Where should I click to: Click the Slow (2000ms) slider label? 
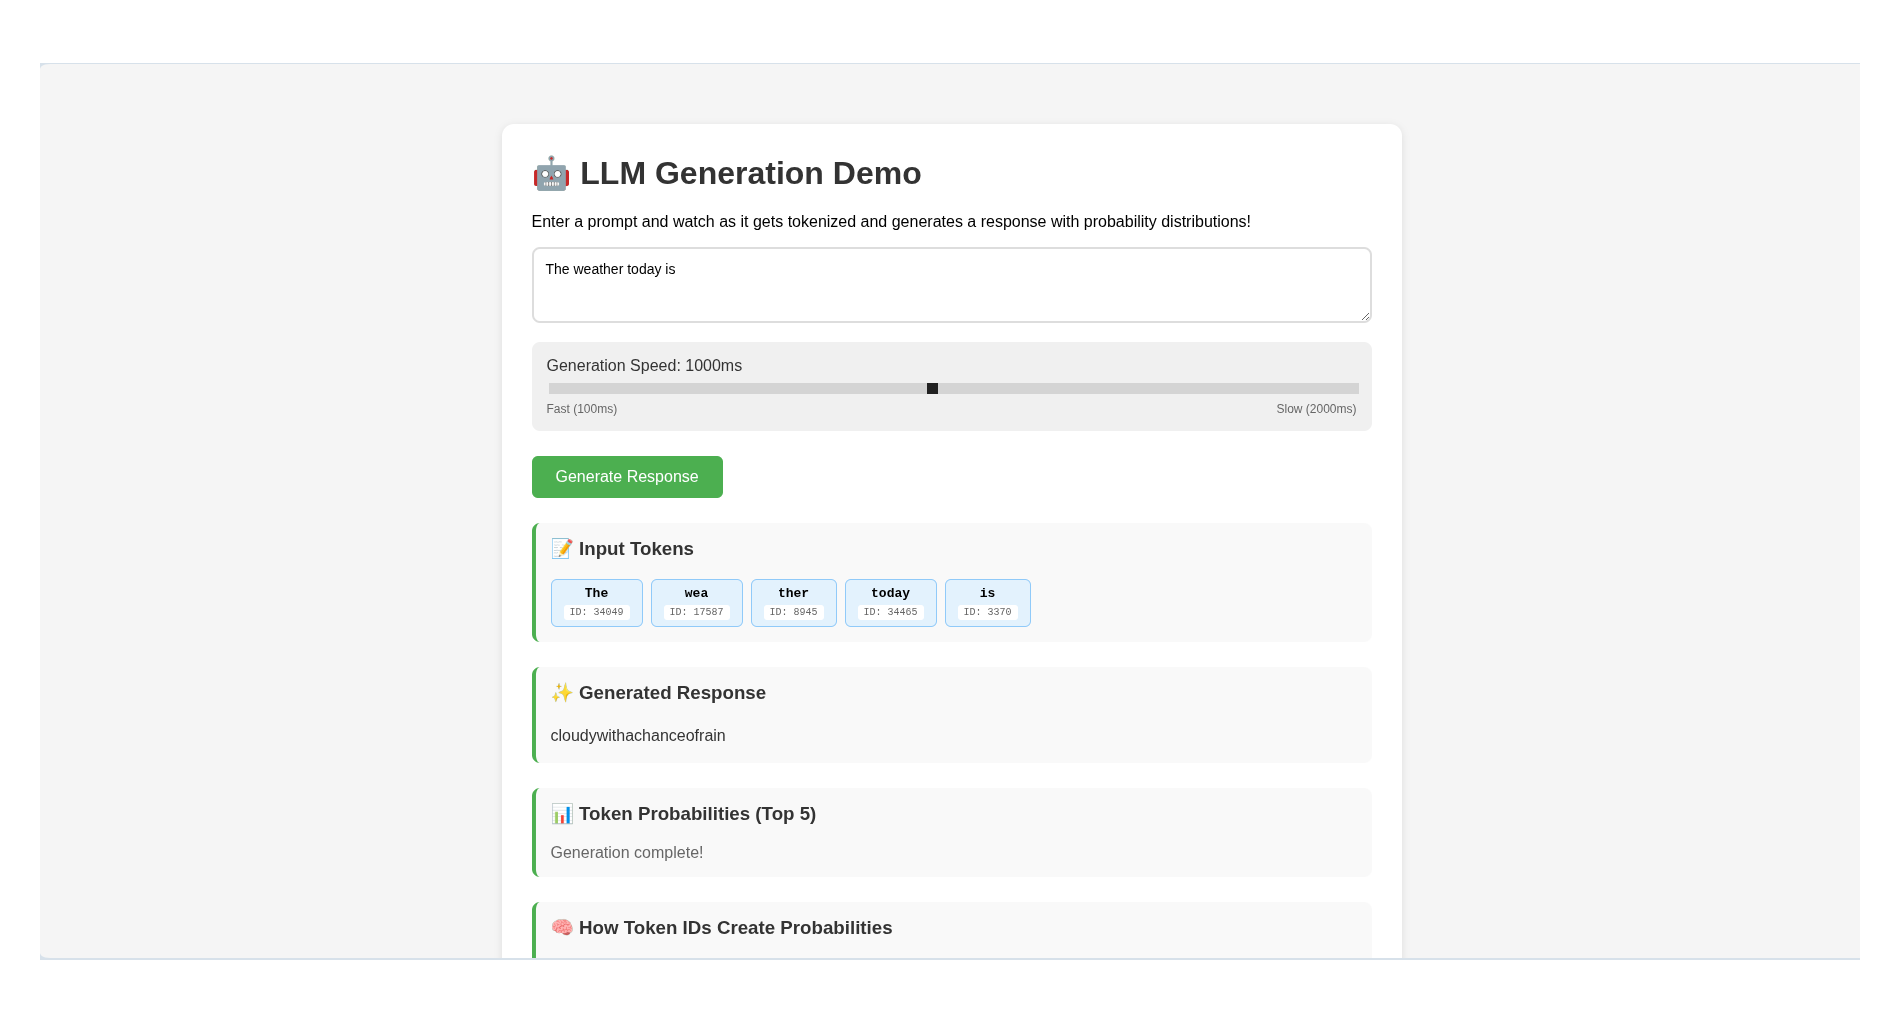pos(1315,409)
